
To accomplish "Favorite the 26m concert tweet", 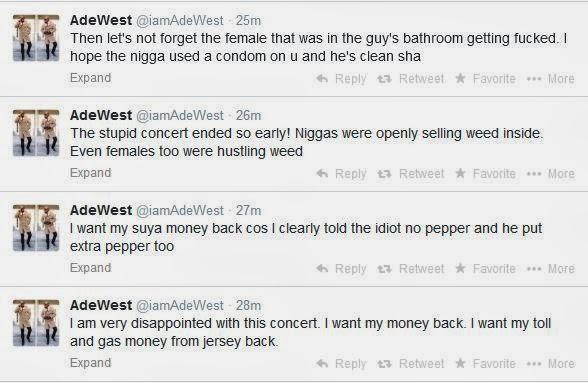I will [x=485, y=174].
